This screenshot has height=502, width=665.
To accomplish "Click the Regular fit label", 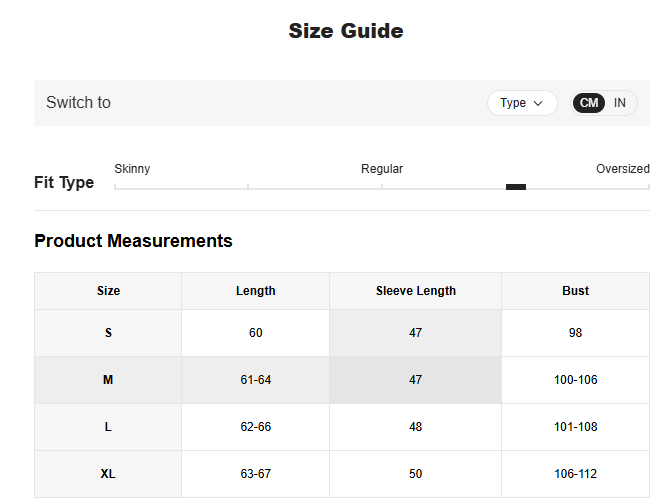I will pos(382,169).
